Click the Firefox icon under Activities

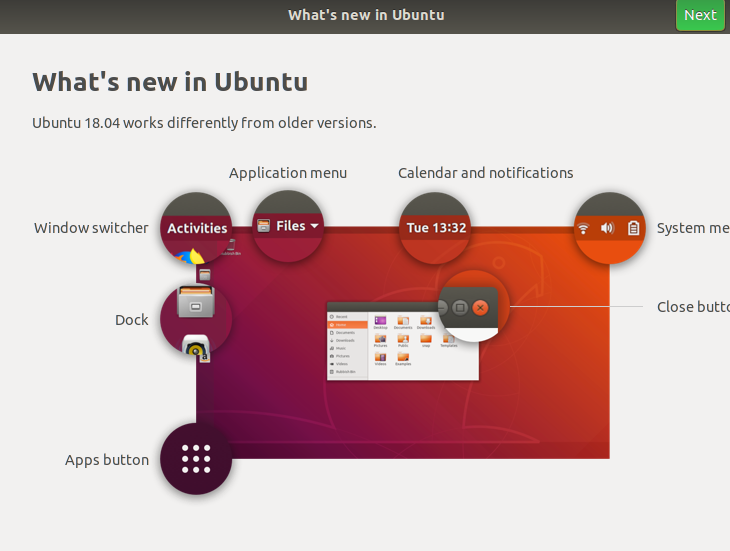click(x=190, y=256)
